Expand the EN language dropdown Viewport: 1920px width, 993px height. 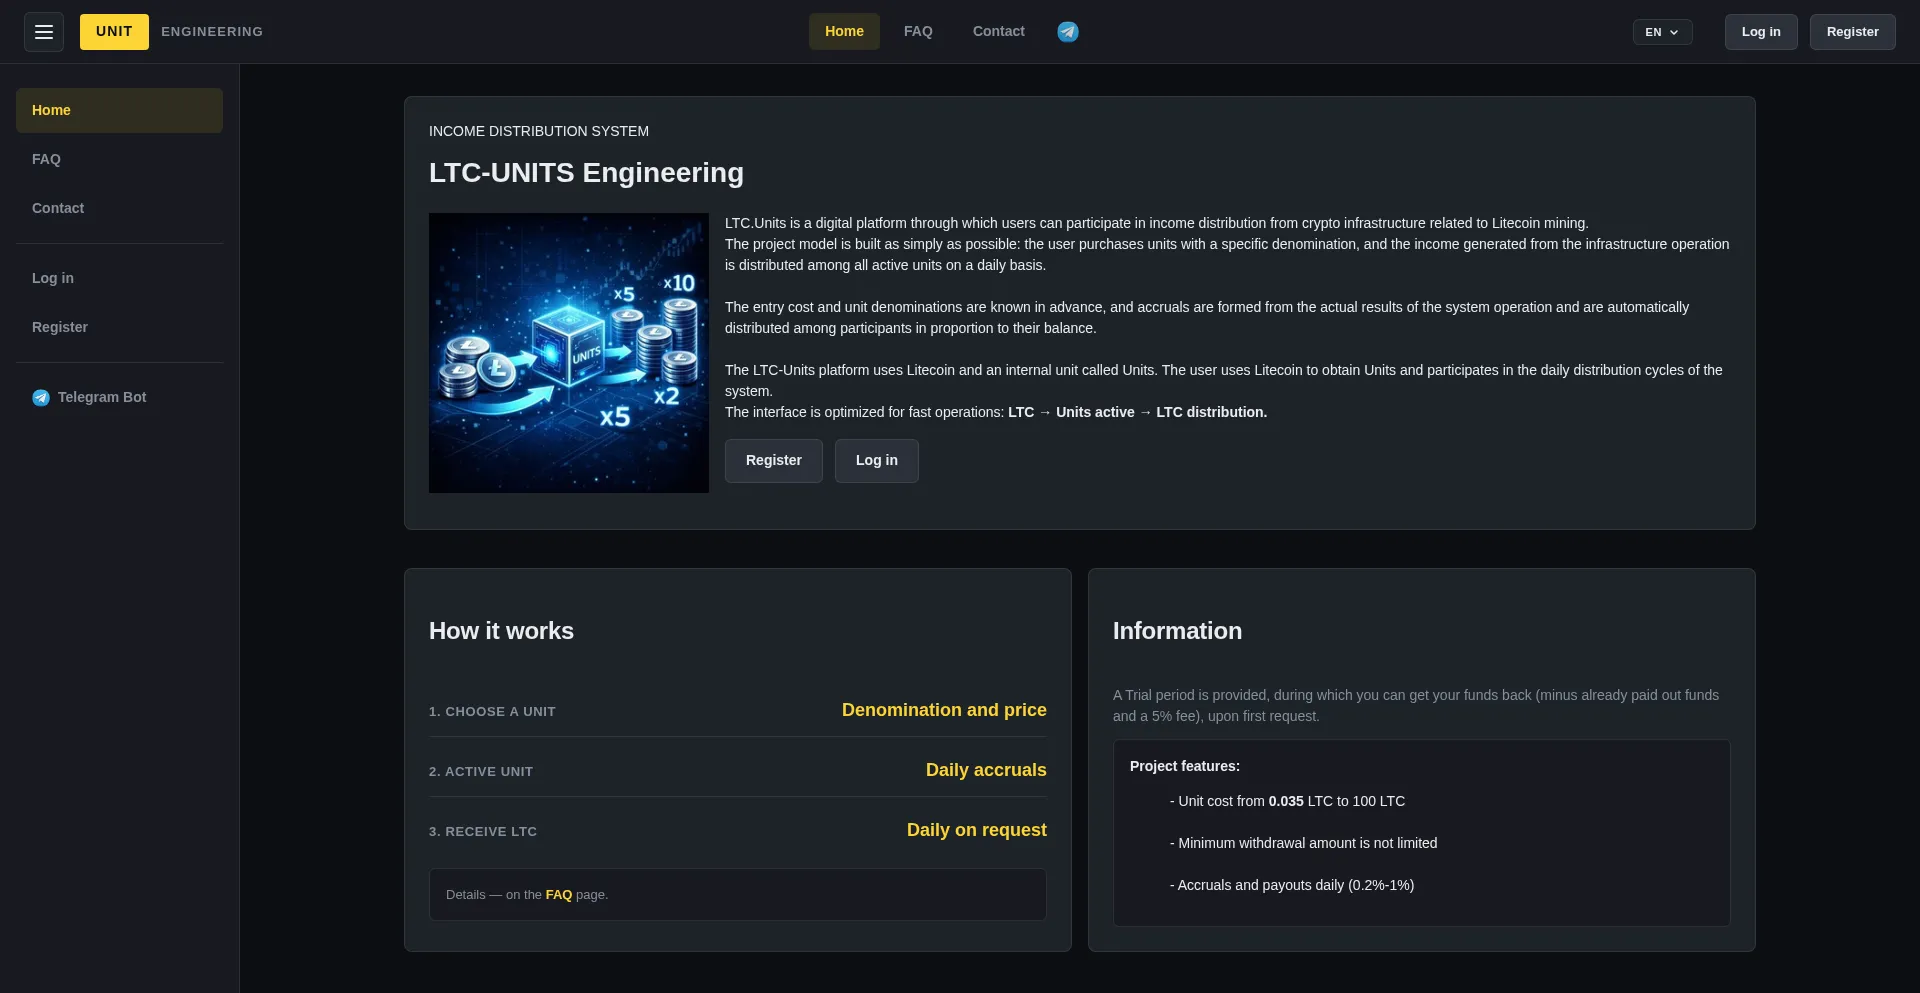point(1662,32)
